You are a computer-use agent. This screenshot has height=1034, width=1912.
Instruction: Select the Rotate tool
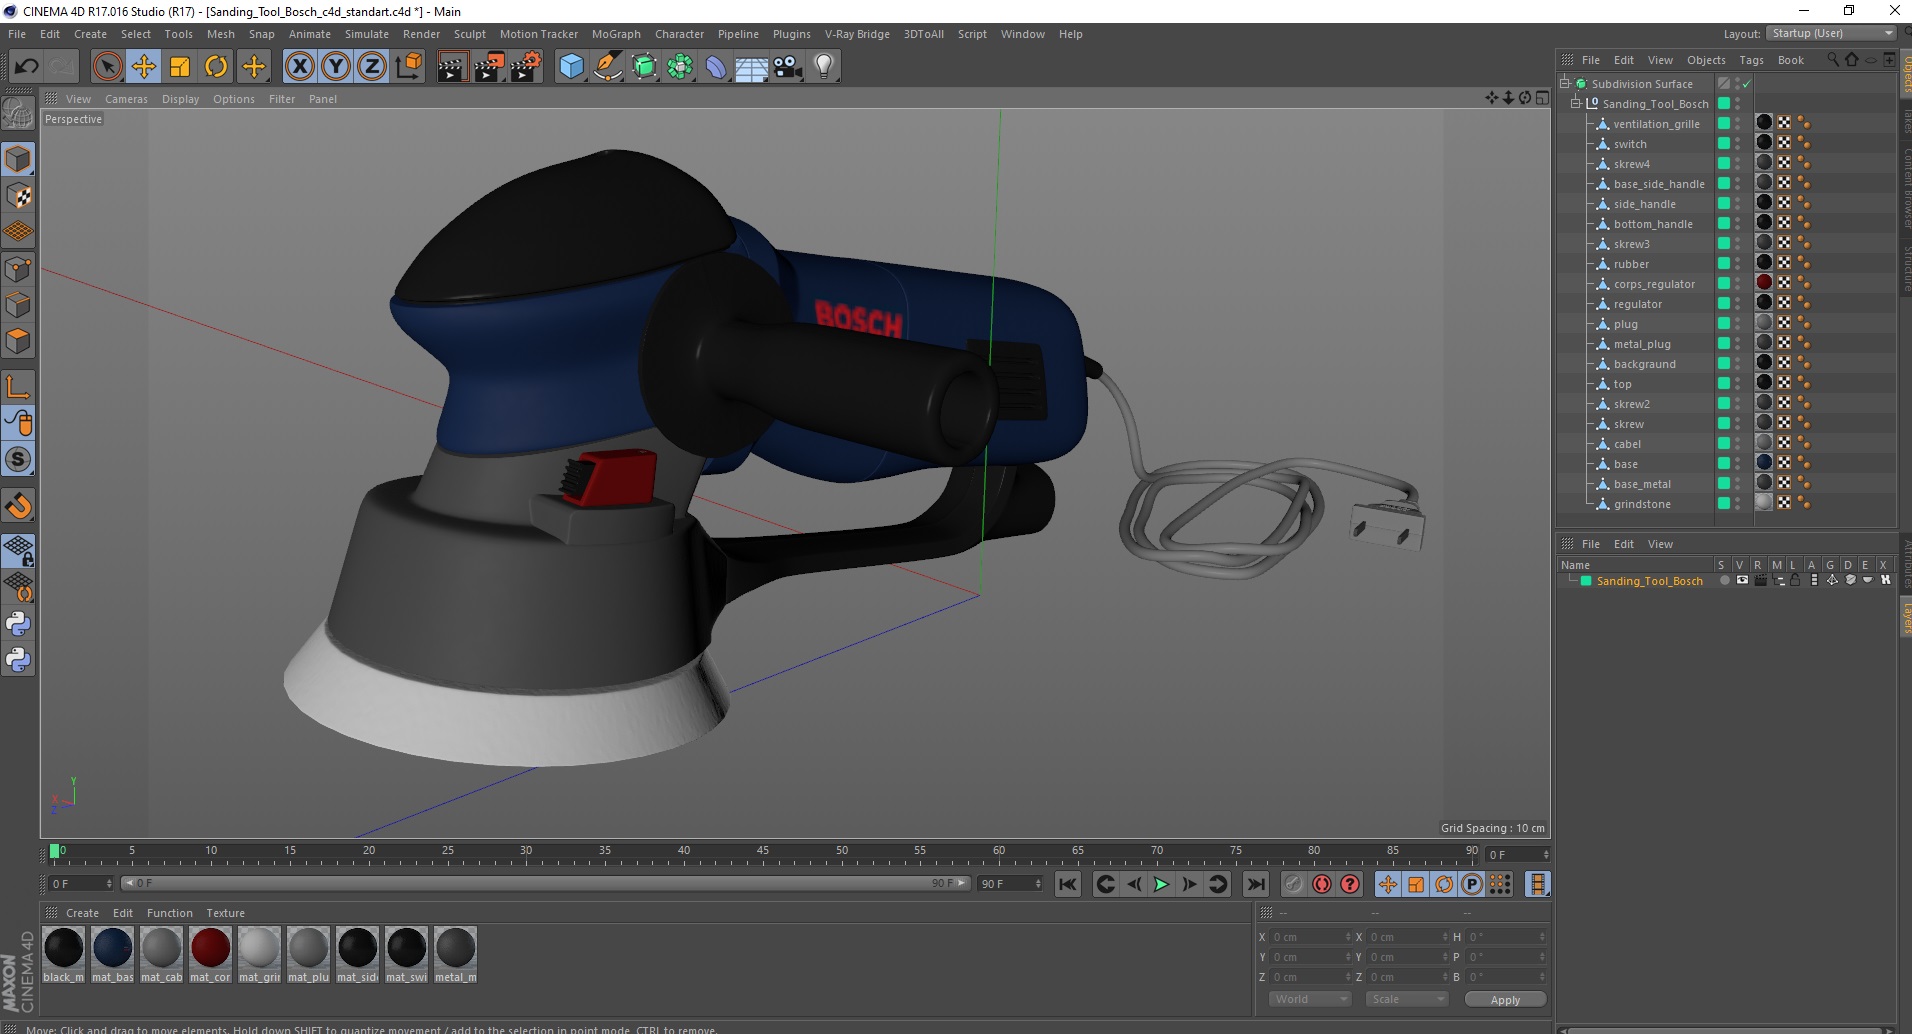[216, 67]
